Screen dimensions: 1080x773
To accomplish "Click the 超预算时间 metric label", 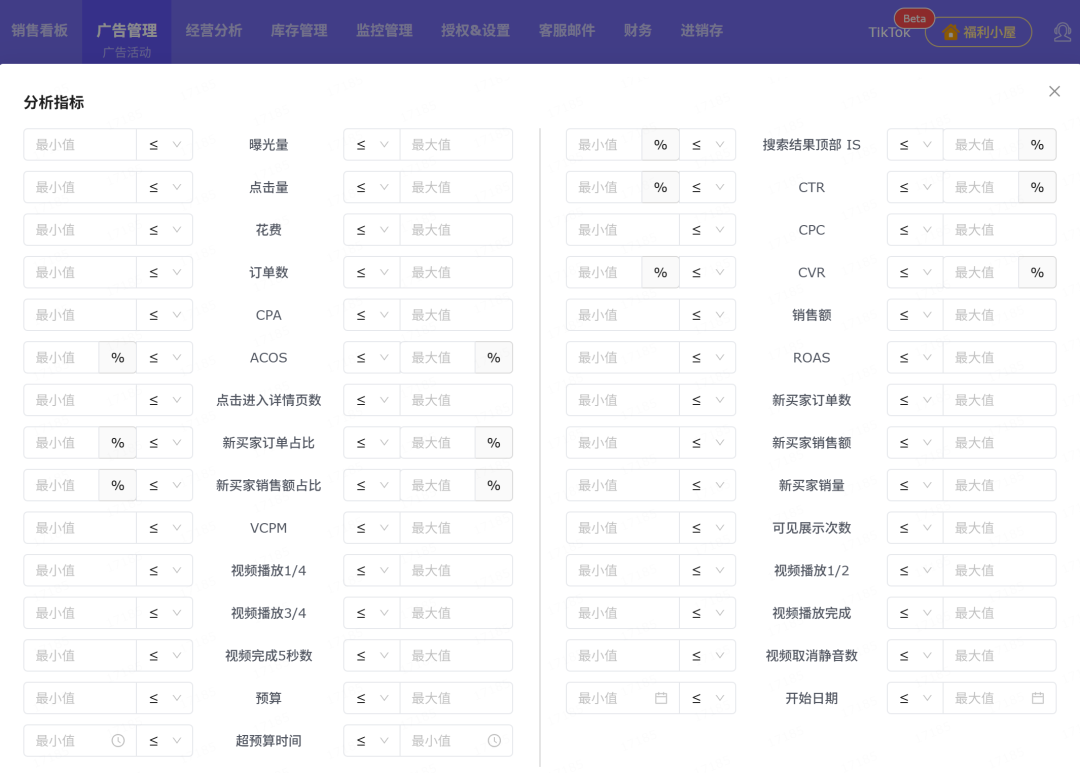I will click(x=269, y=741).
